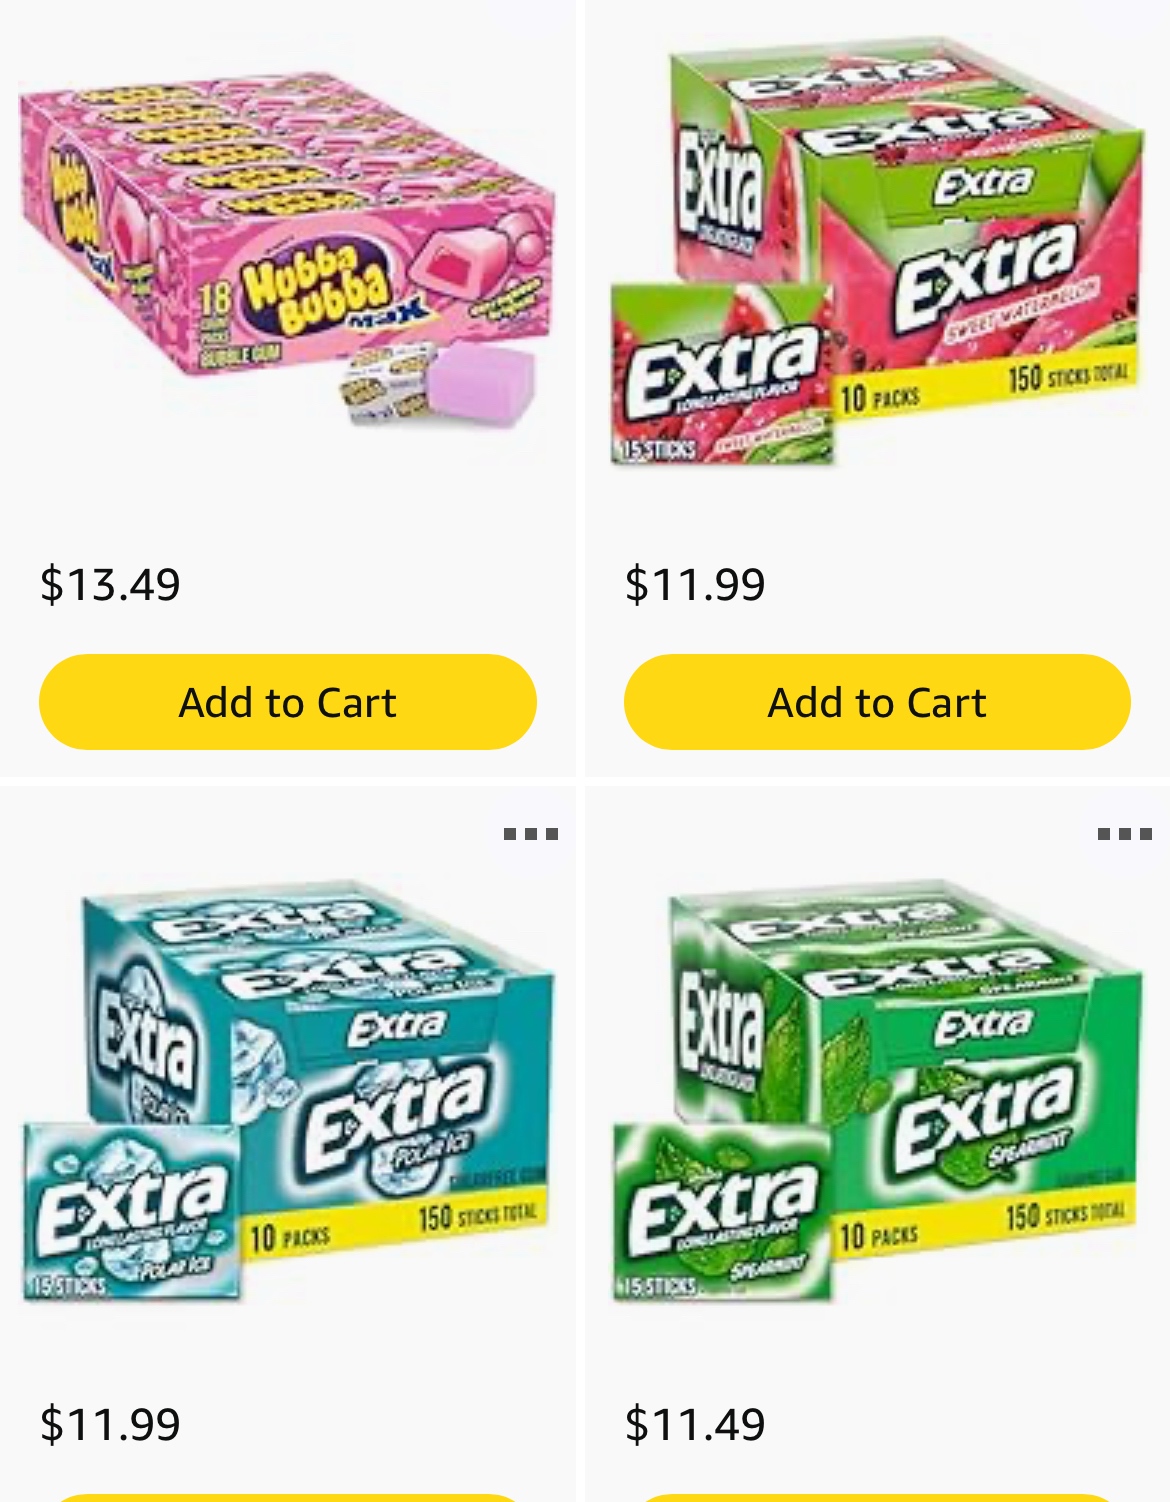The width and height of the screenshot is (1170, 1502).
Task: Add Hubba Bubba Max gum to cart
Action: coord(288,702)
